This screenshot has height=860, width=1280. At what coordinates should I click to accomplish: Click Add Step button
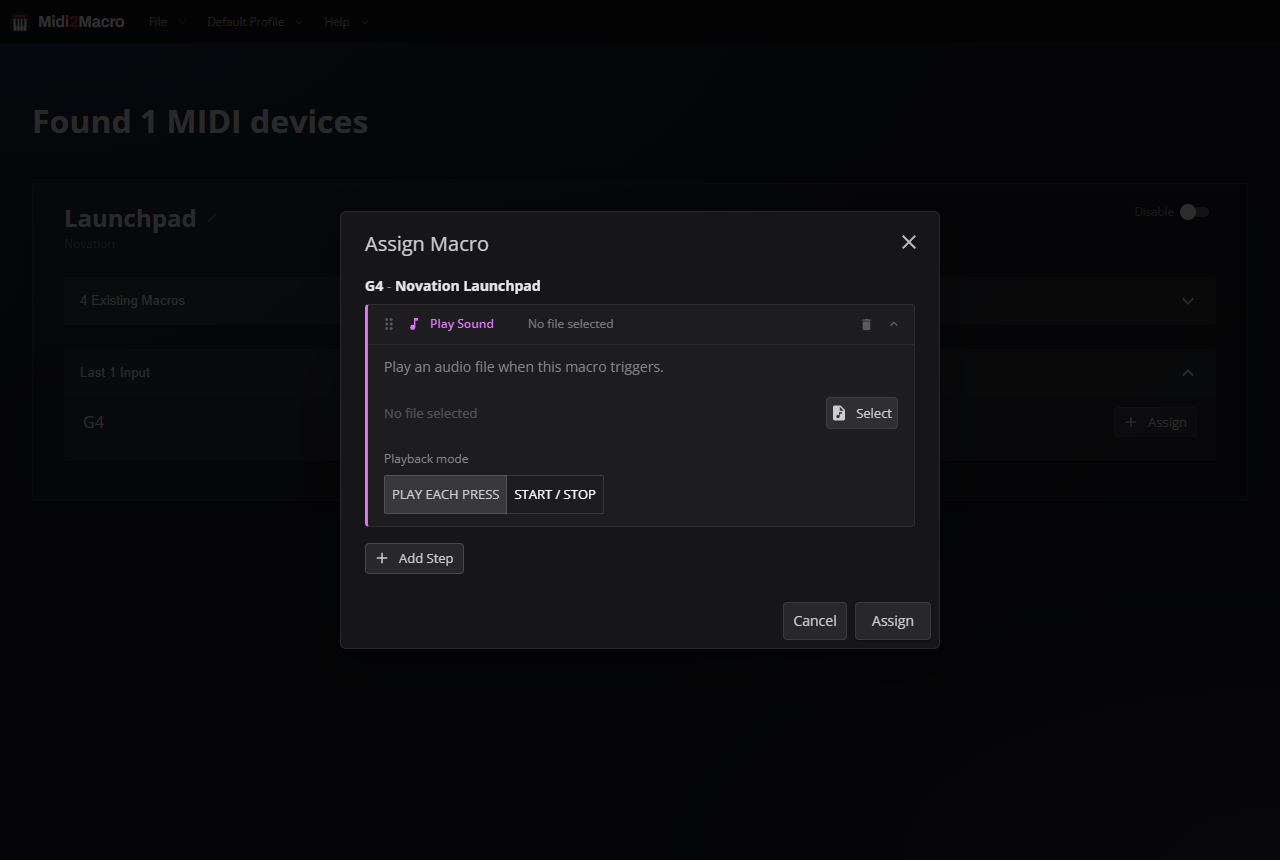[x=414, y=558]
